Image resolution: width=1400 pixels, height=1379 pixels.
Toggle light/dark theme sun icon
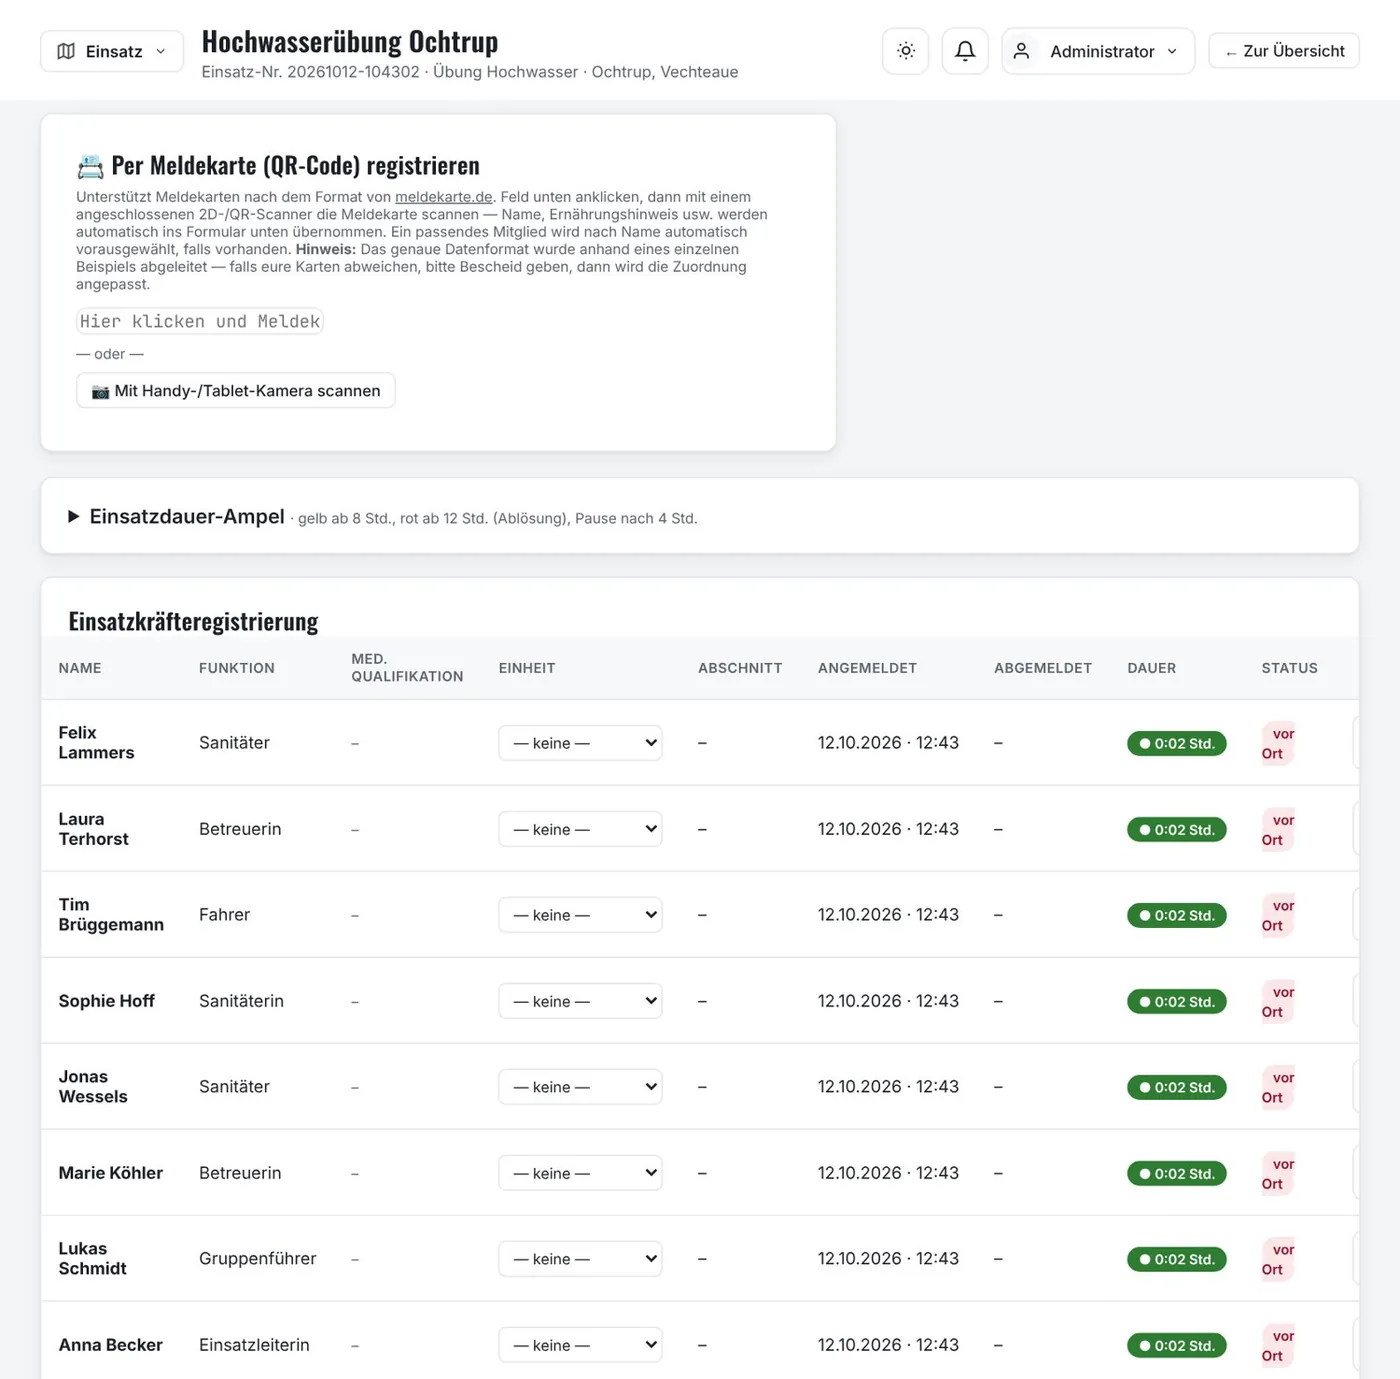pos(906,51)
